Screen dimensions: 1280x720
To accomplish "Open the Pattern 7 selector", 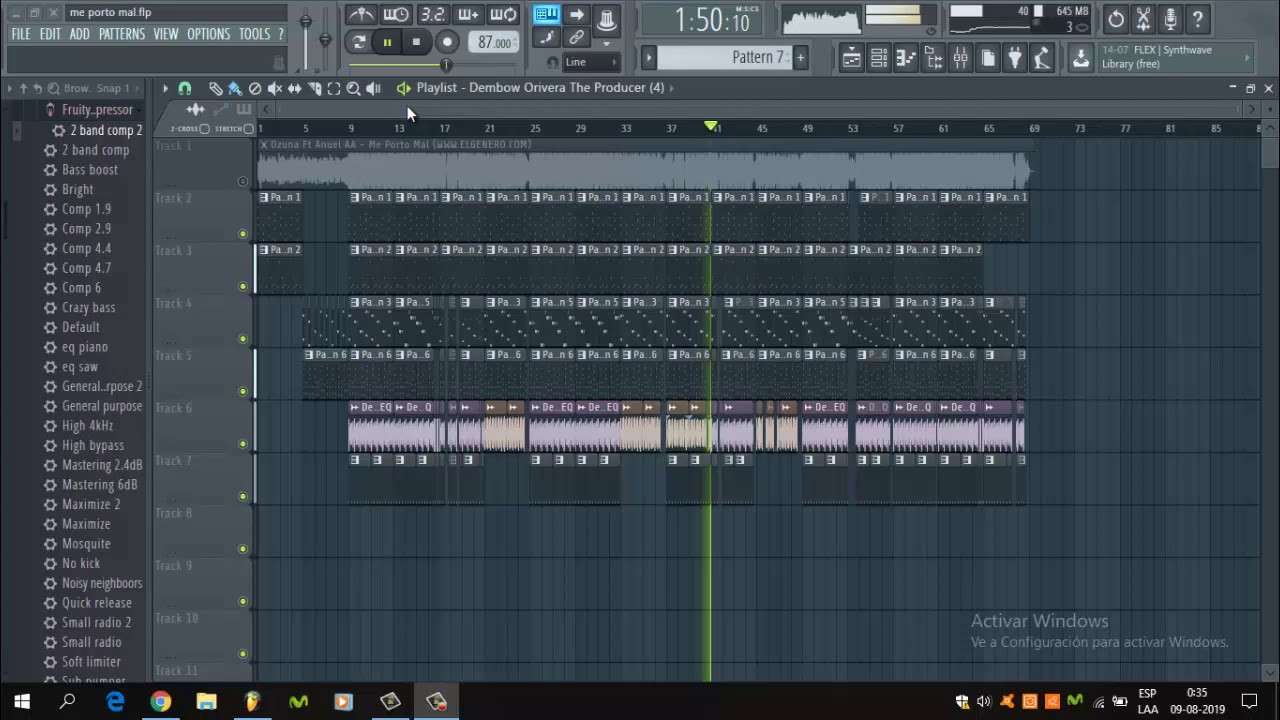I will (724, 57).
